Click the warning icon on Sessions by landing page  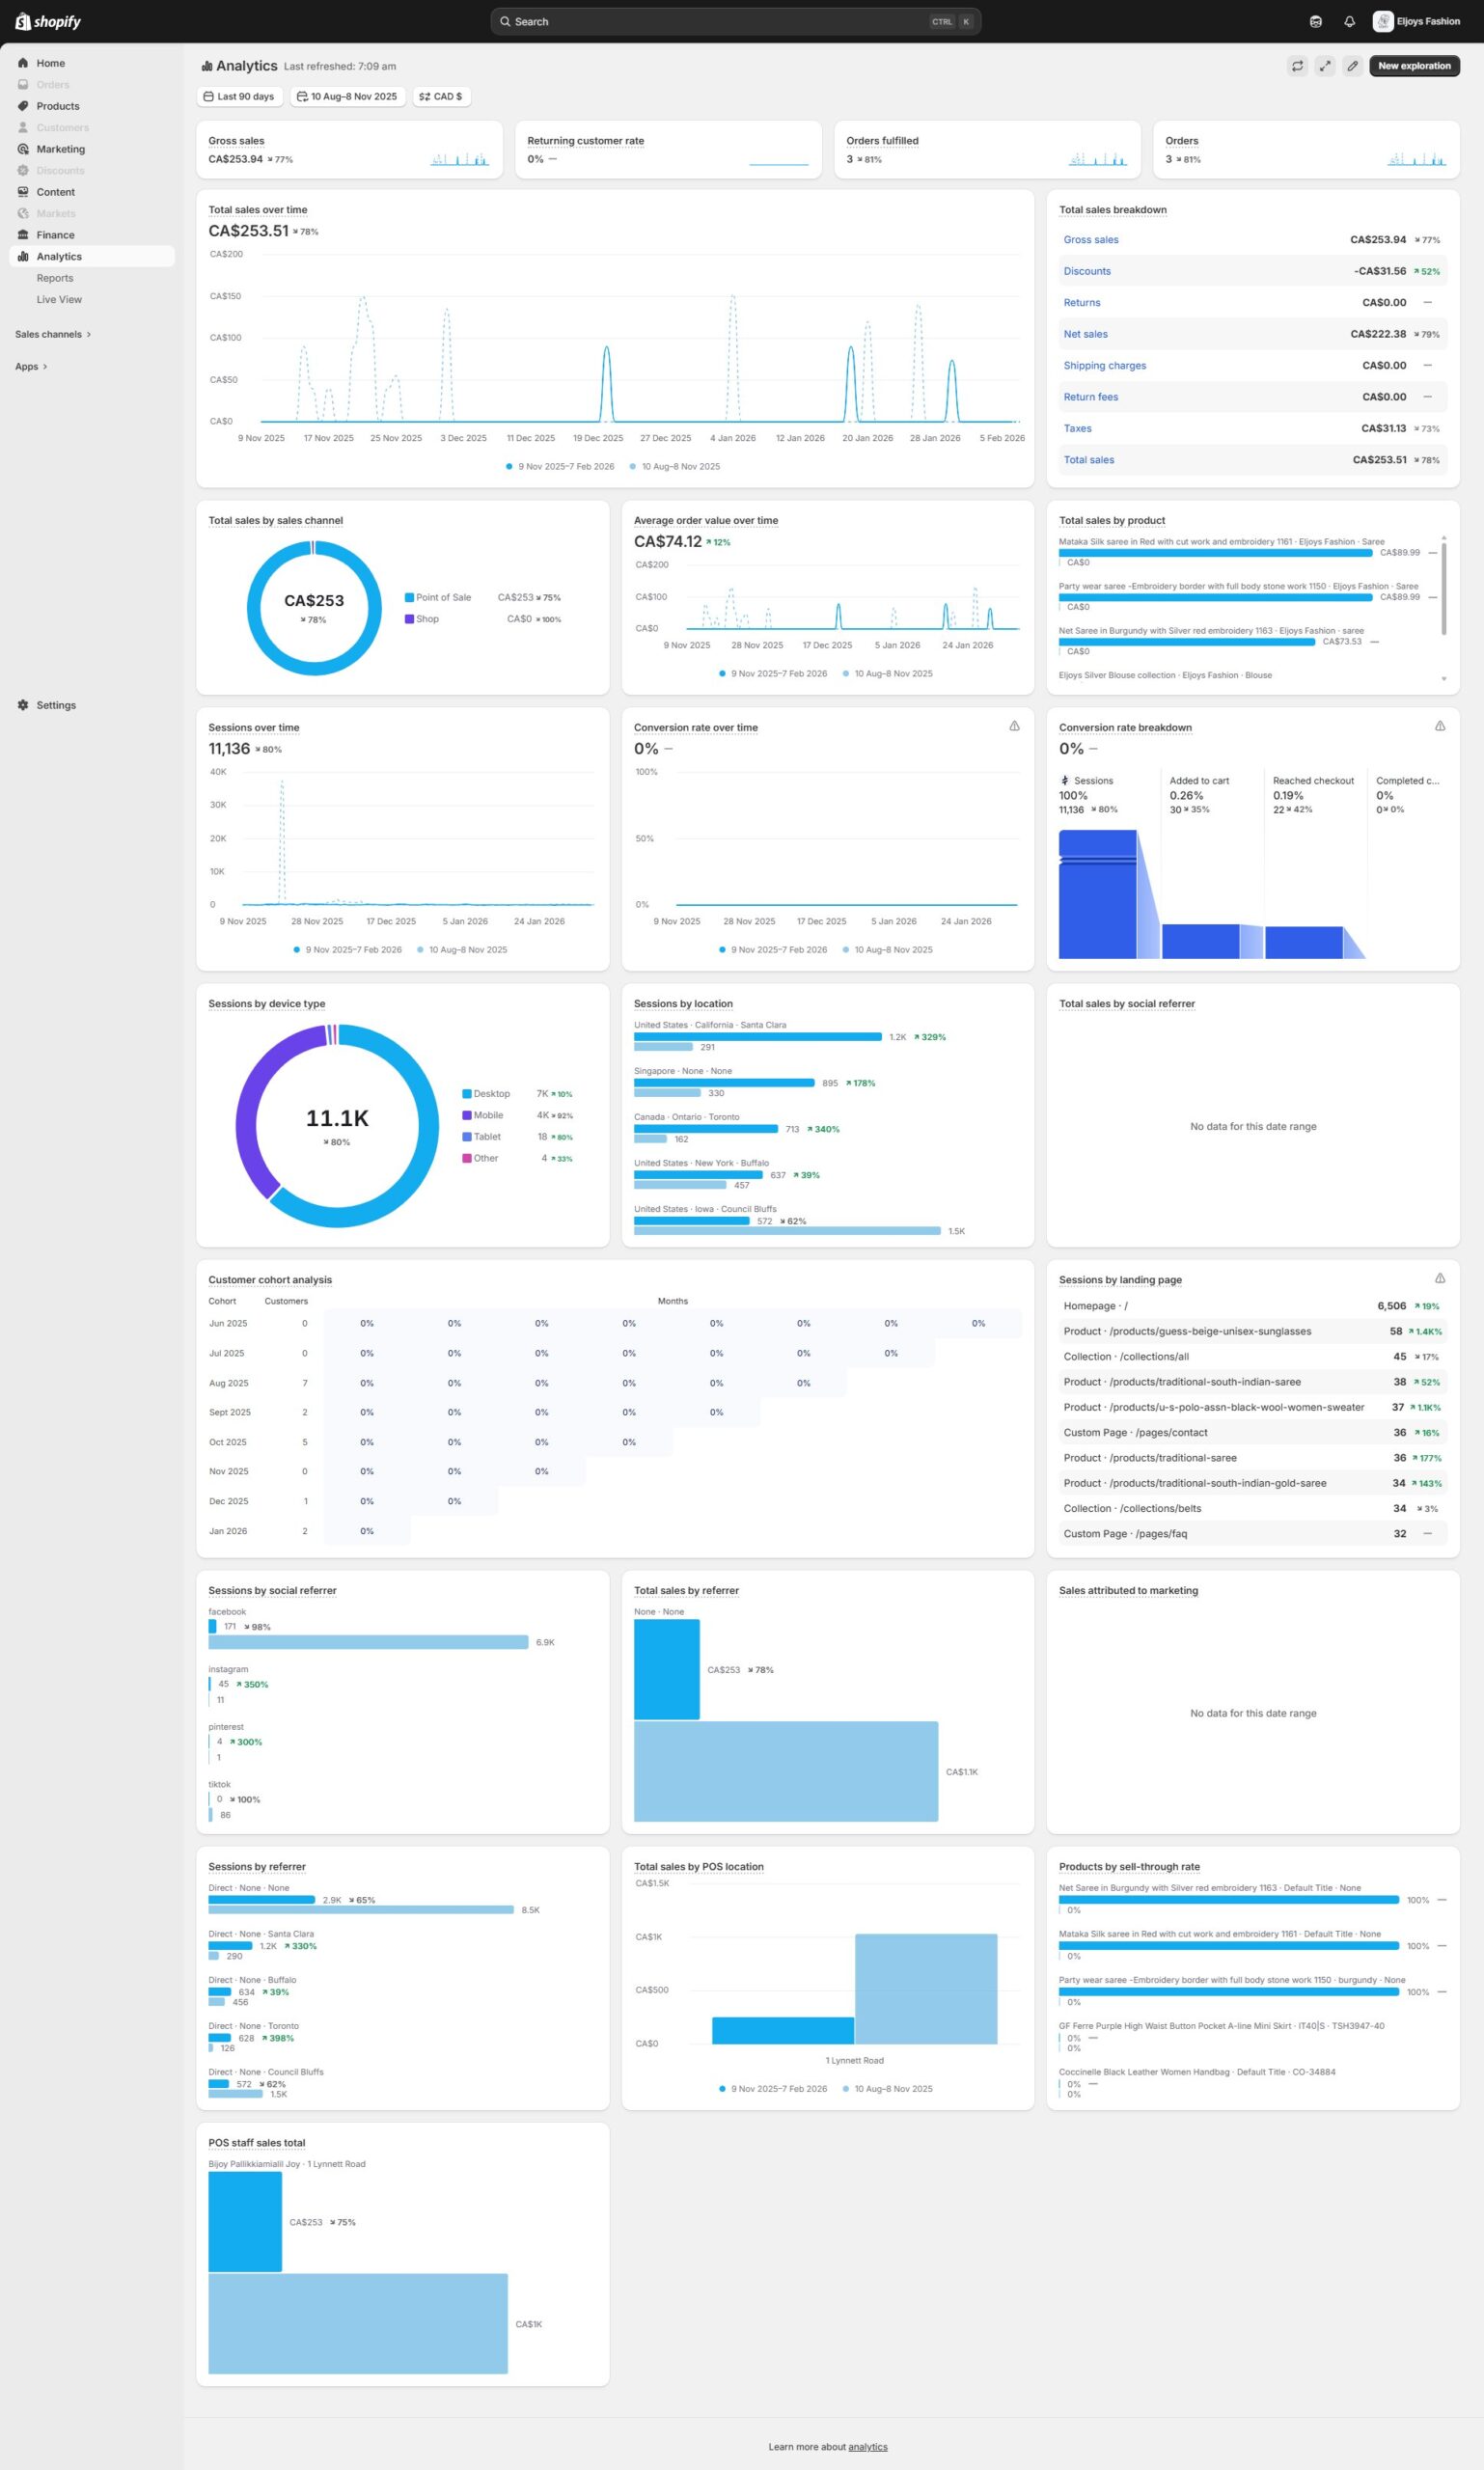(x=1439, y=1278)
